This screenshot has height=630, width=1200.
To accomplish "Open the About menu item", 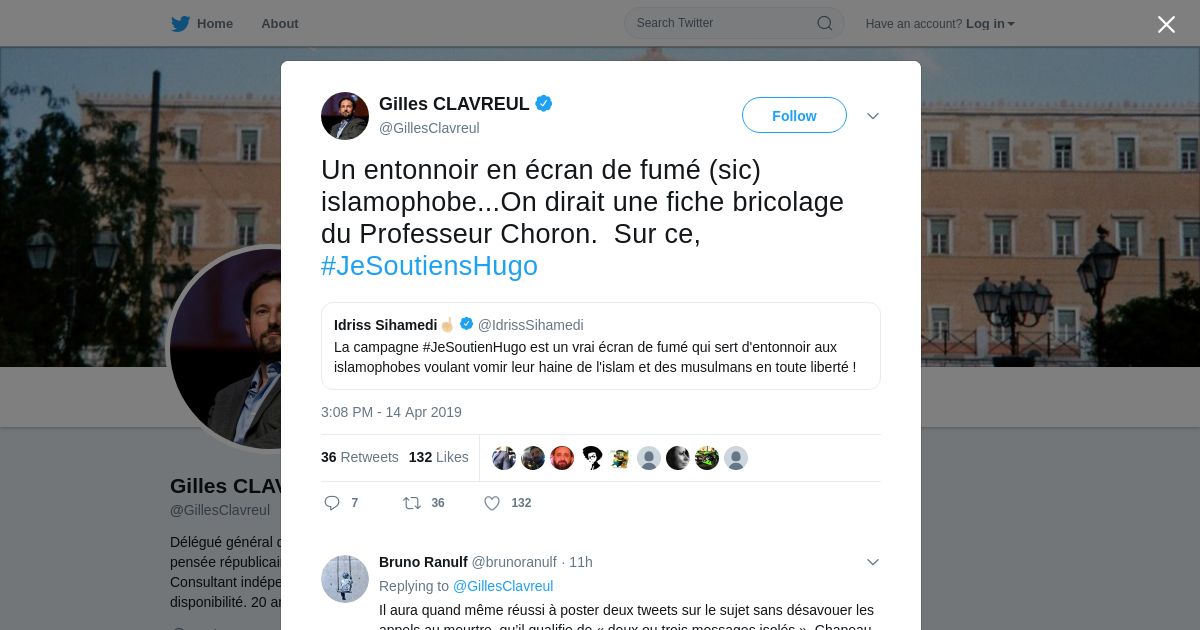I will tap(280, 24).
